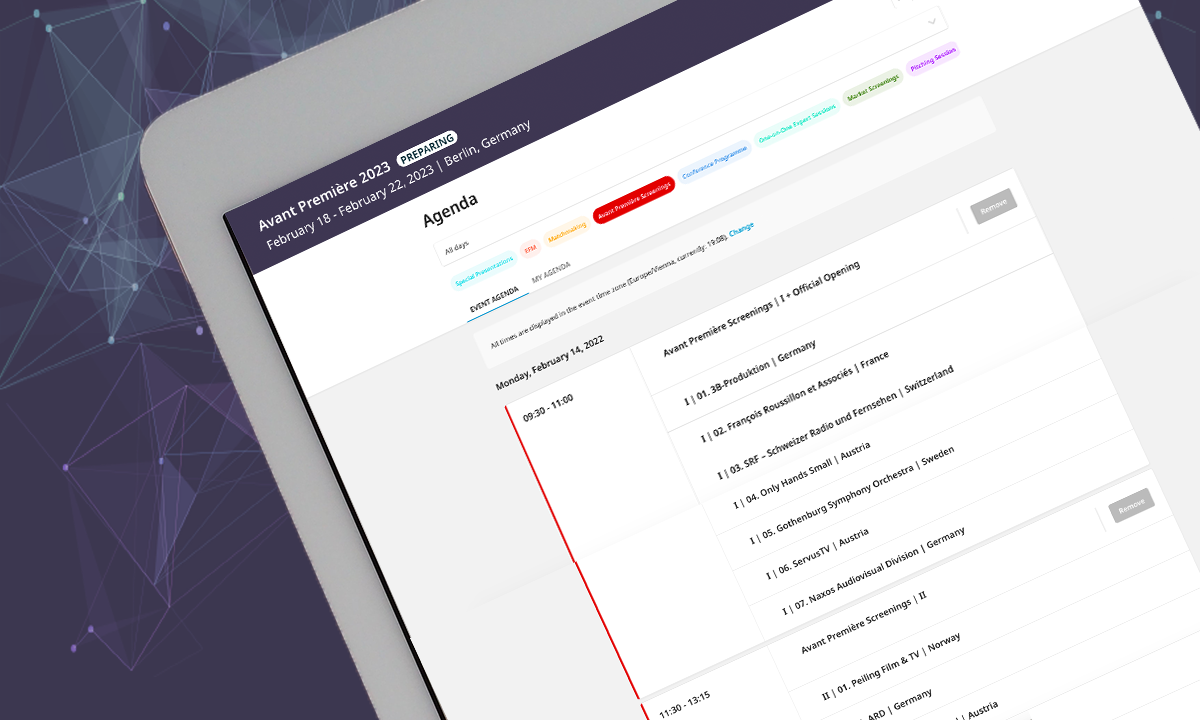Open the Naxos Audiovisual Division entry
Image resolution: width=1200 pixels, height=720 pixels.
tap(873, 572)
